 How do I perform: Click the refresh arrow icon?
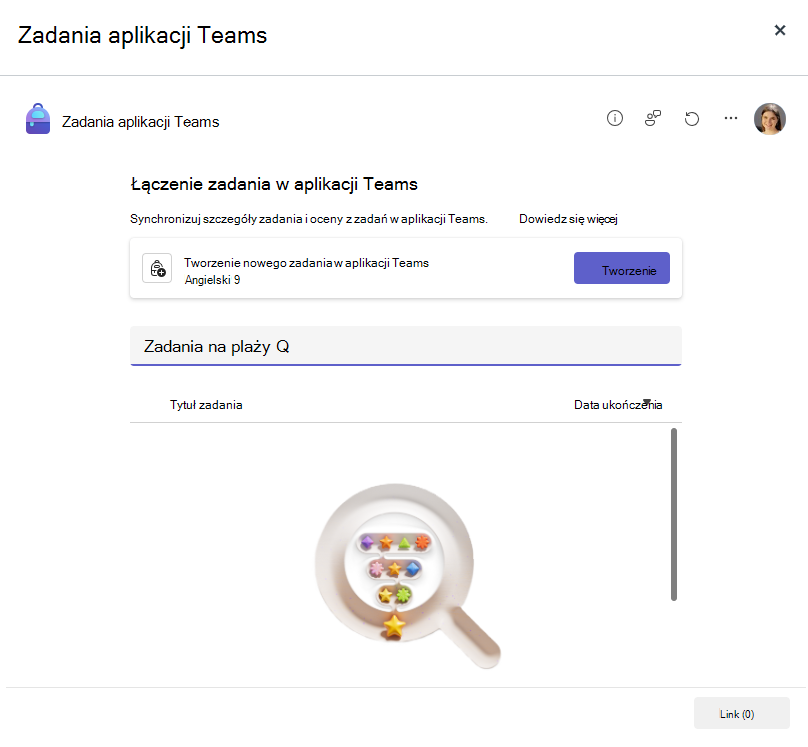click(x=692, y=119)
